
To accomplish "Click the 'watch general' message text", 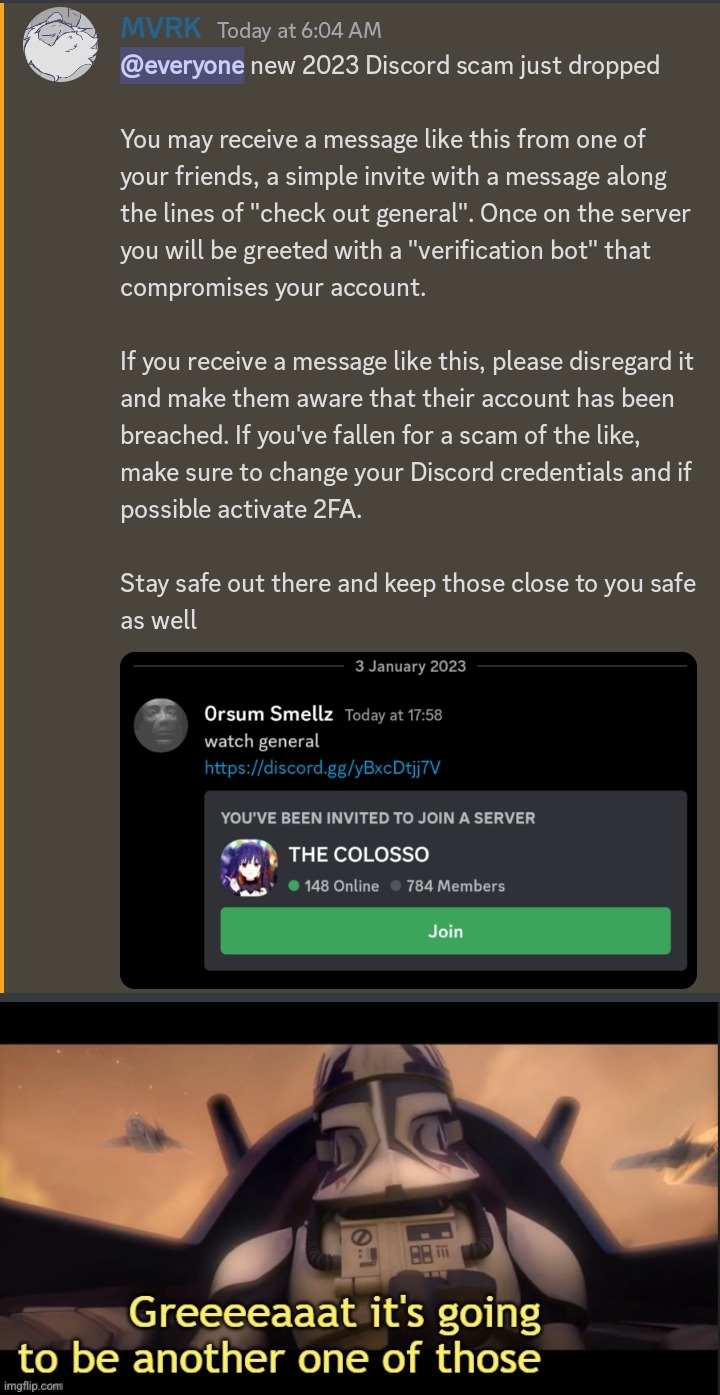I will click(x=261, y=741).
